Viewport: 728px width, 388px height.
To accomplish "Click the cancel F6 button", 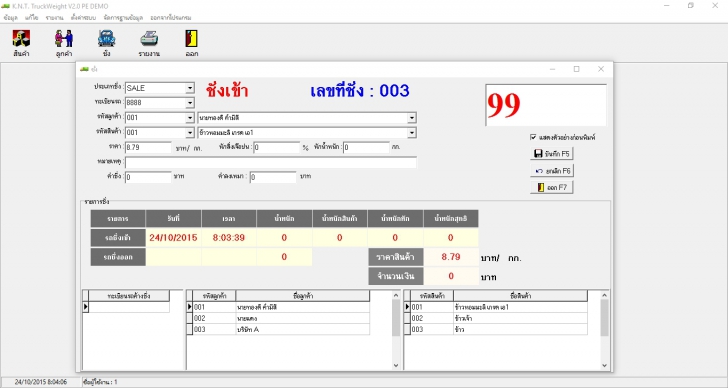I will click(x=552, y=171).
